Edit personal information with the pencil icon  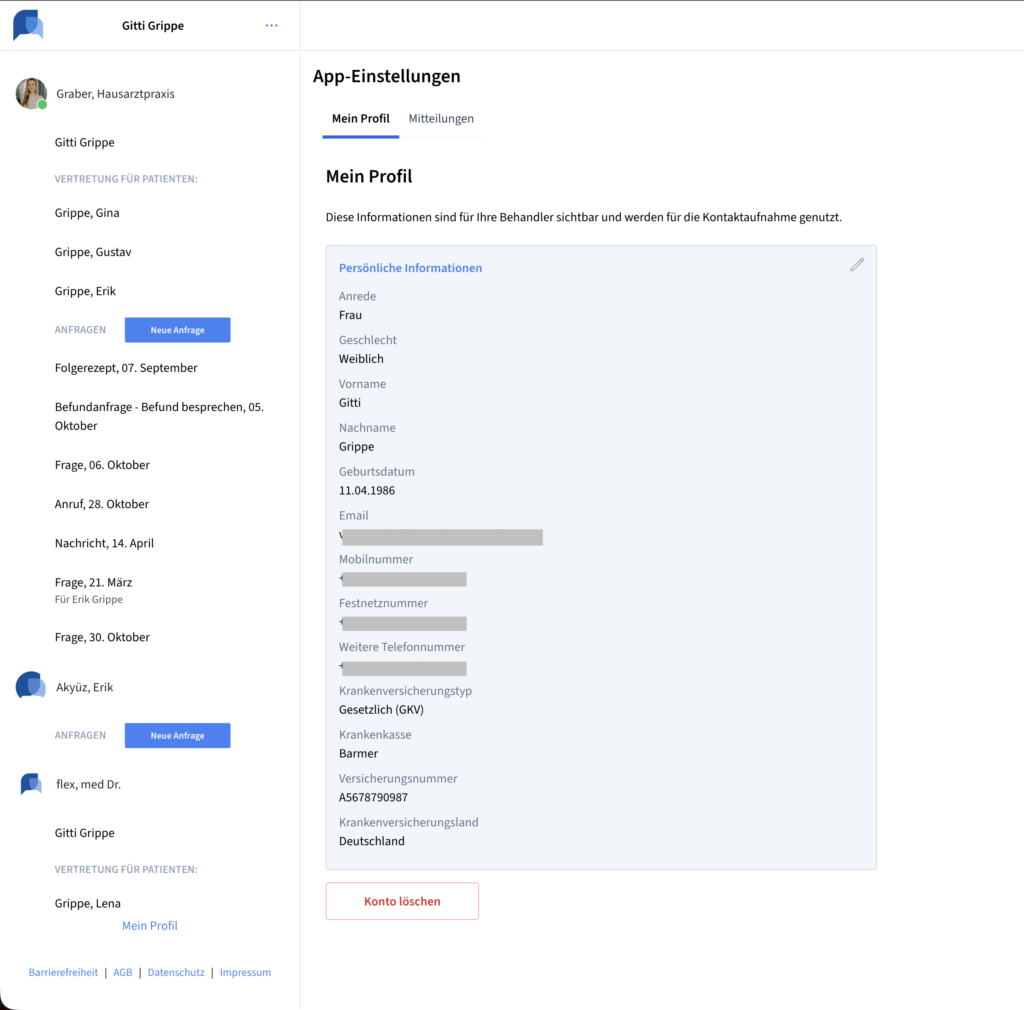coord(857,264)
